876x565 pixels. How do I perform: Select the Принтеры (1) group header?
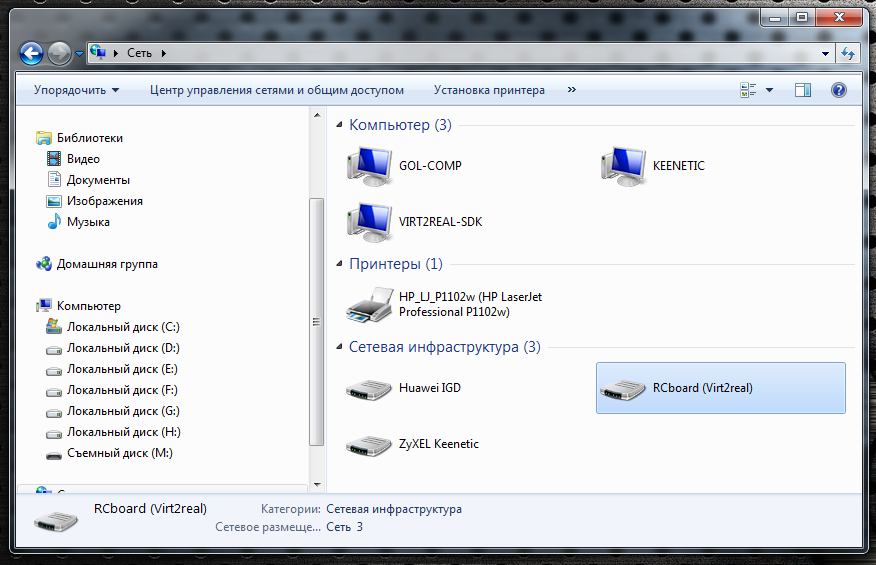click(396, 263)
